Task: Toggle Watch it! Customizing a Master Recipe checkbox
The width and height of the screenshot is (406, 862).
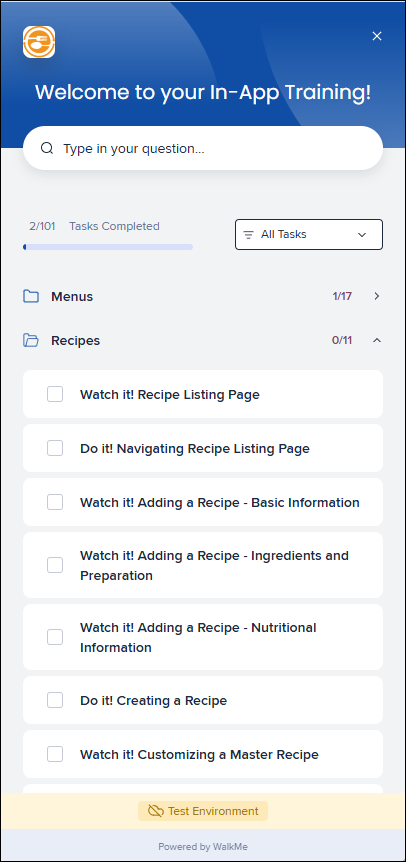Action: click(x=55, y=754)
